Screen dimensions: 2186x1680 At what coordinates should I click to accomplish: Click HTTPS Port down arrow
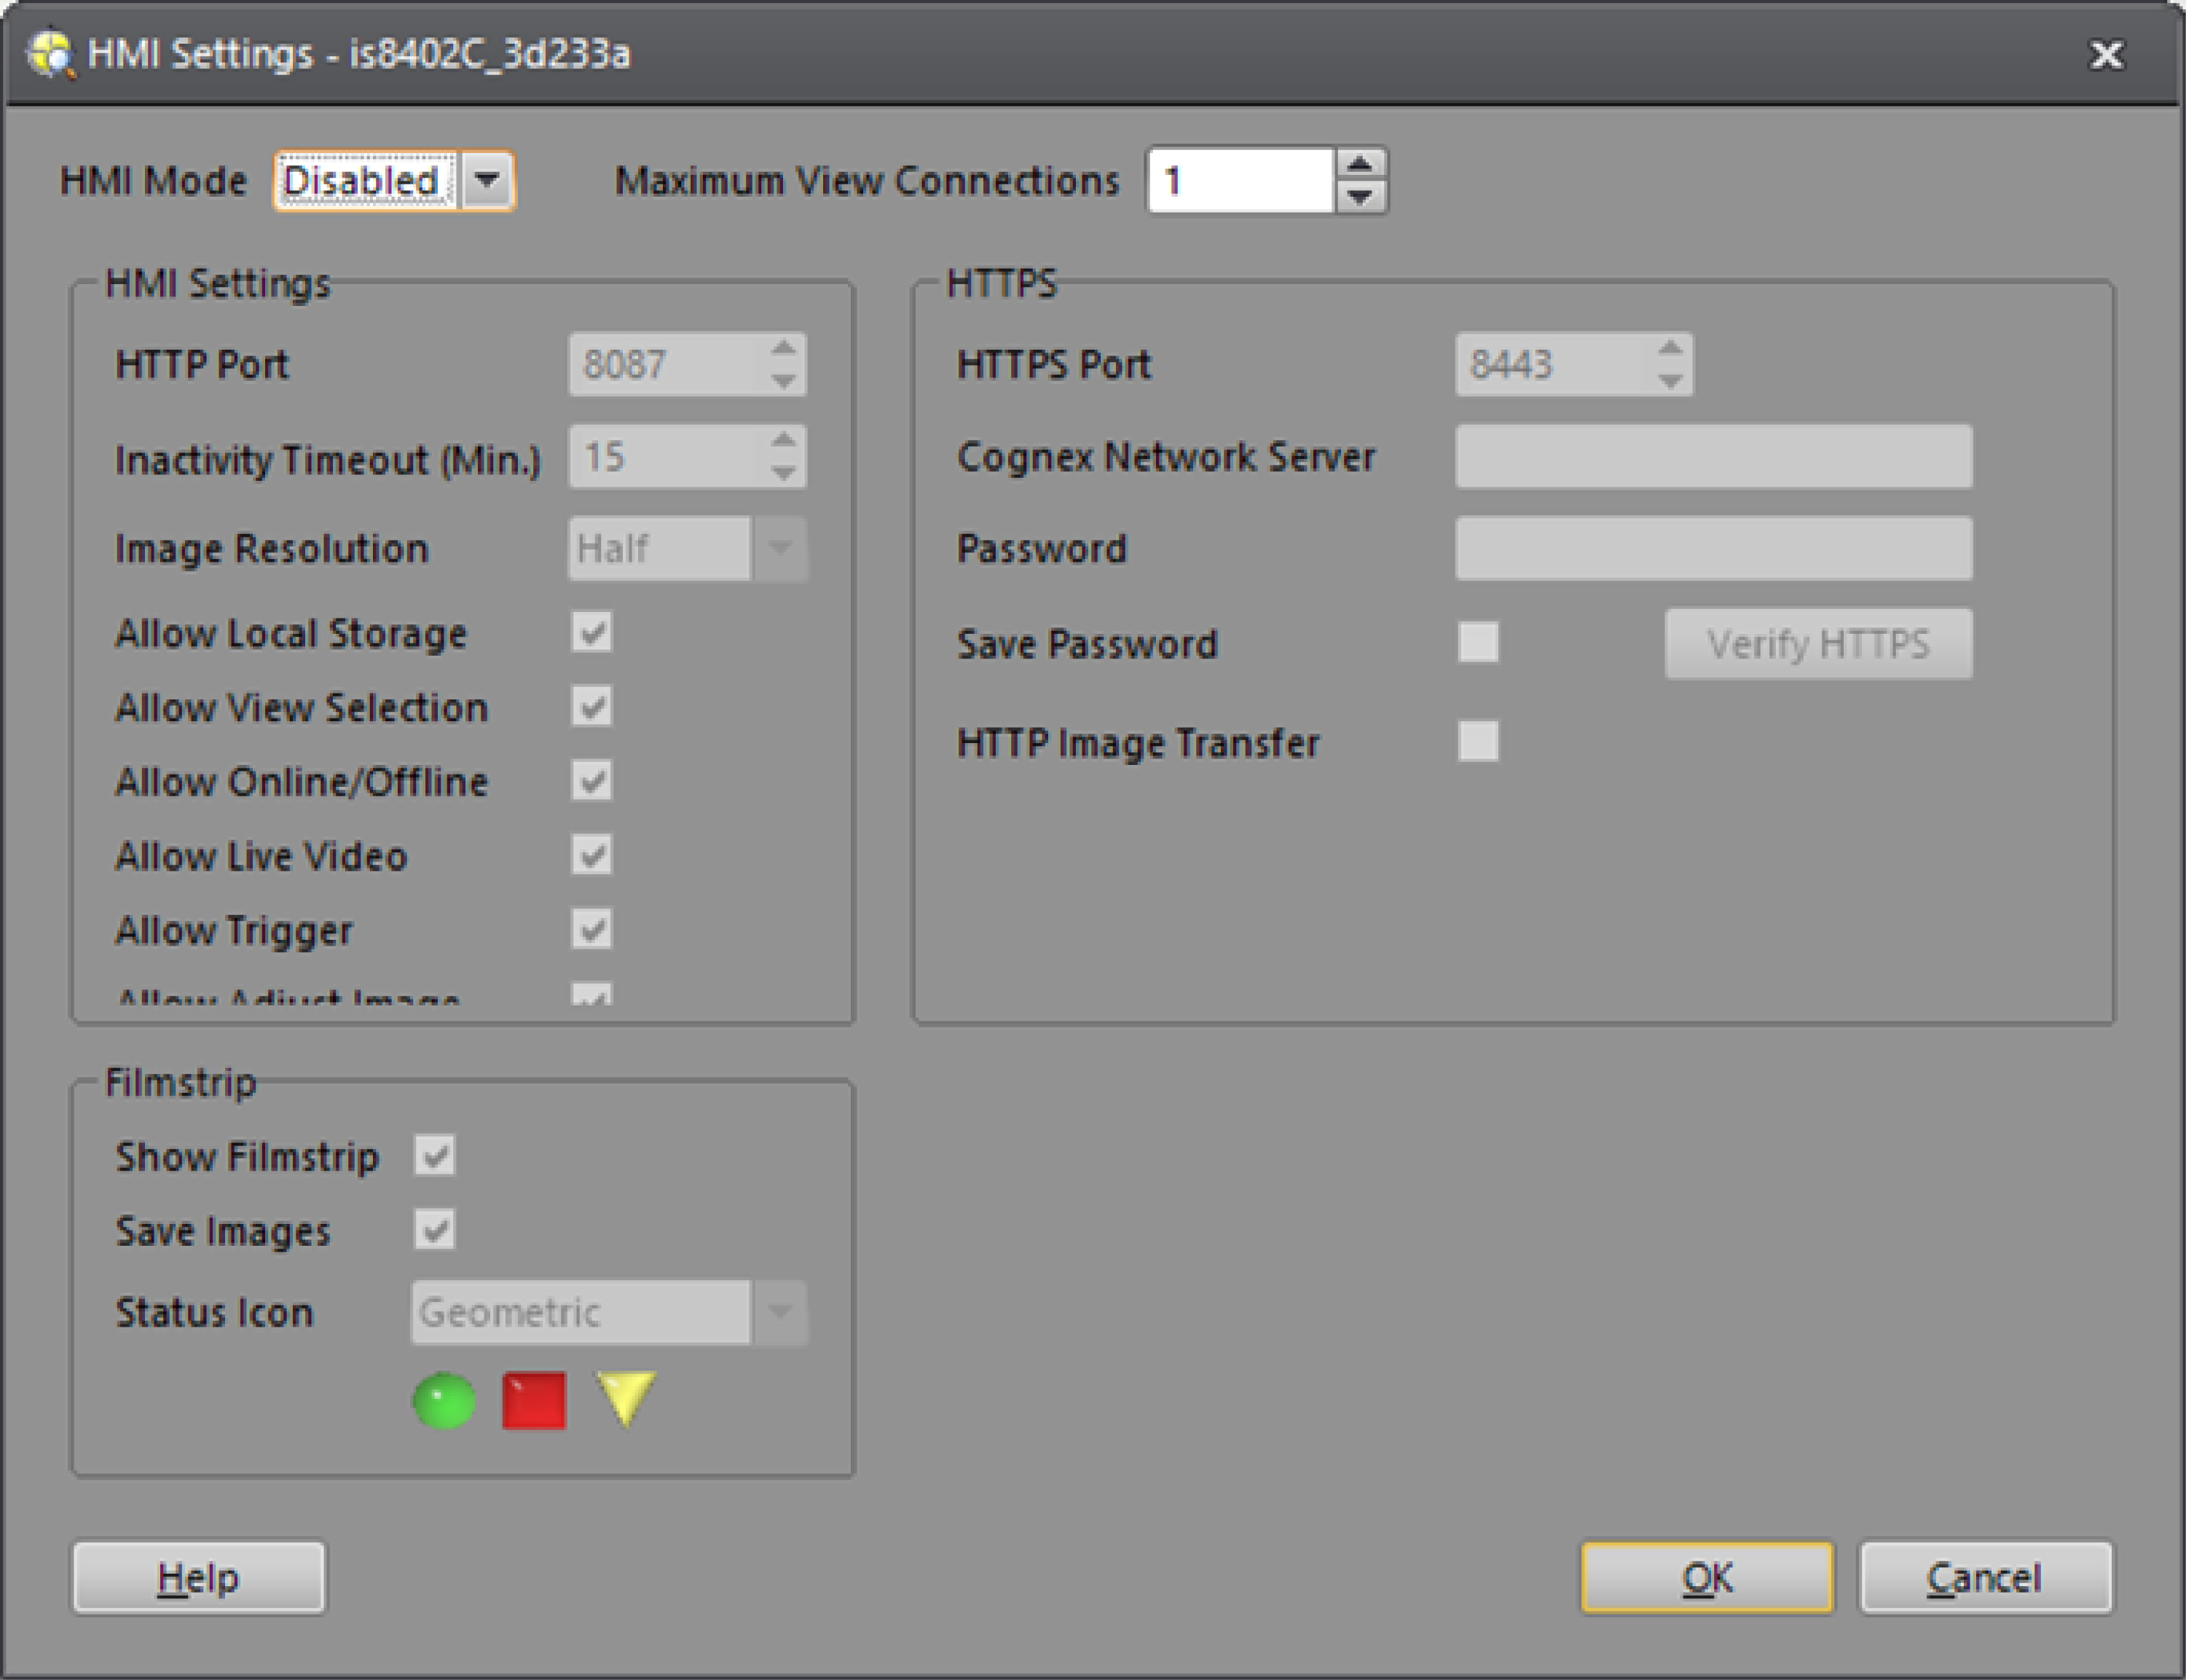coord(1670,381)
